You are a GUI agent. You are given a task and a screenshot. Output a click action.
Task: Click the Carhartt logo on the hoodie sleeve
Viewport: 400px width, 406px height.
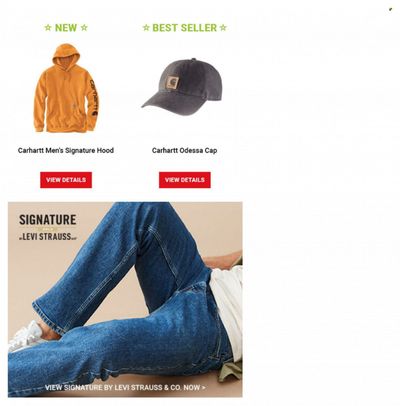tap(94, 98)
